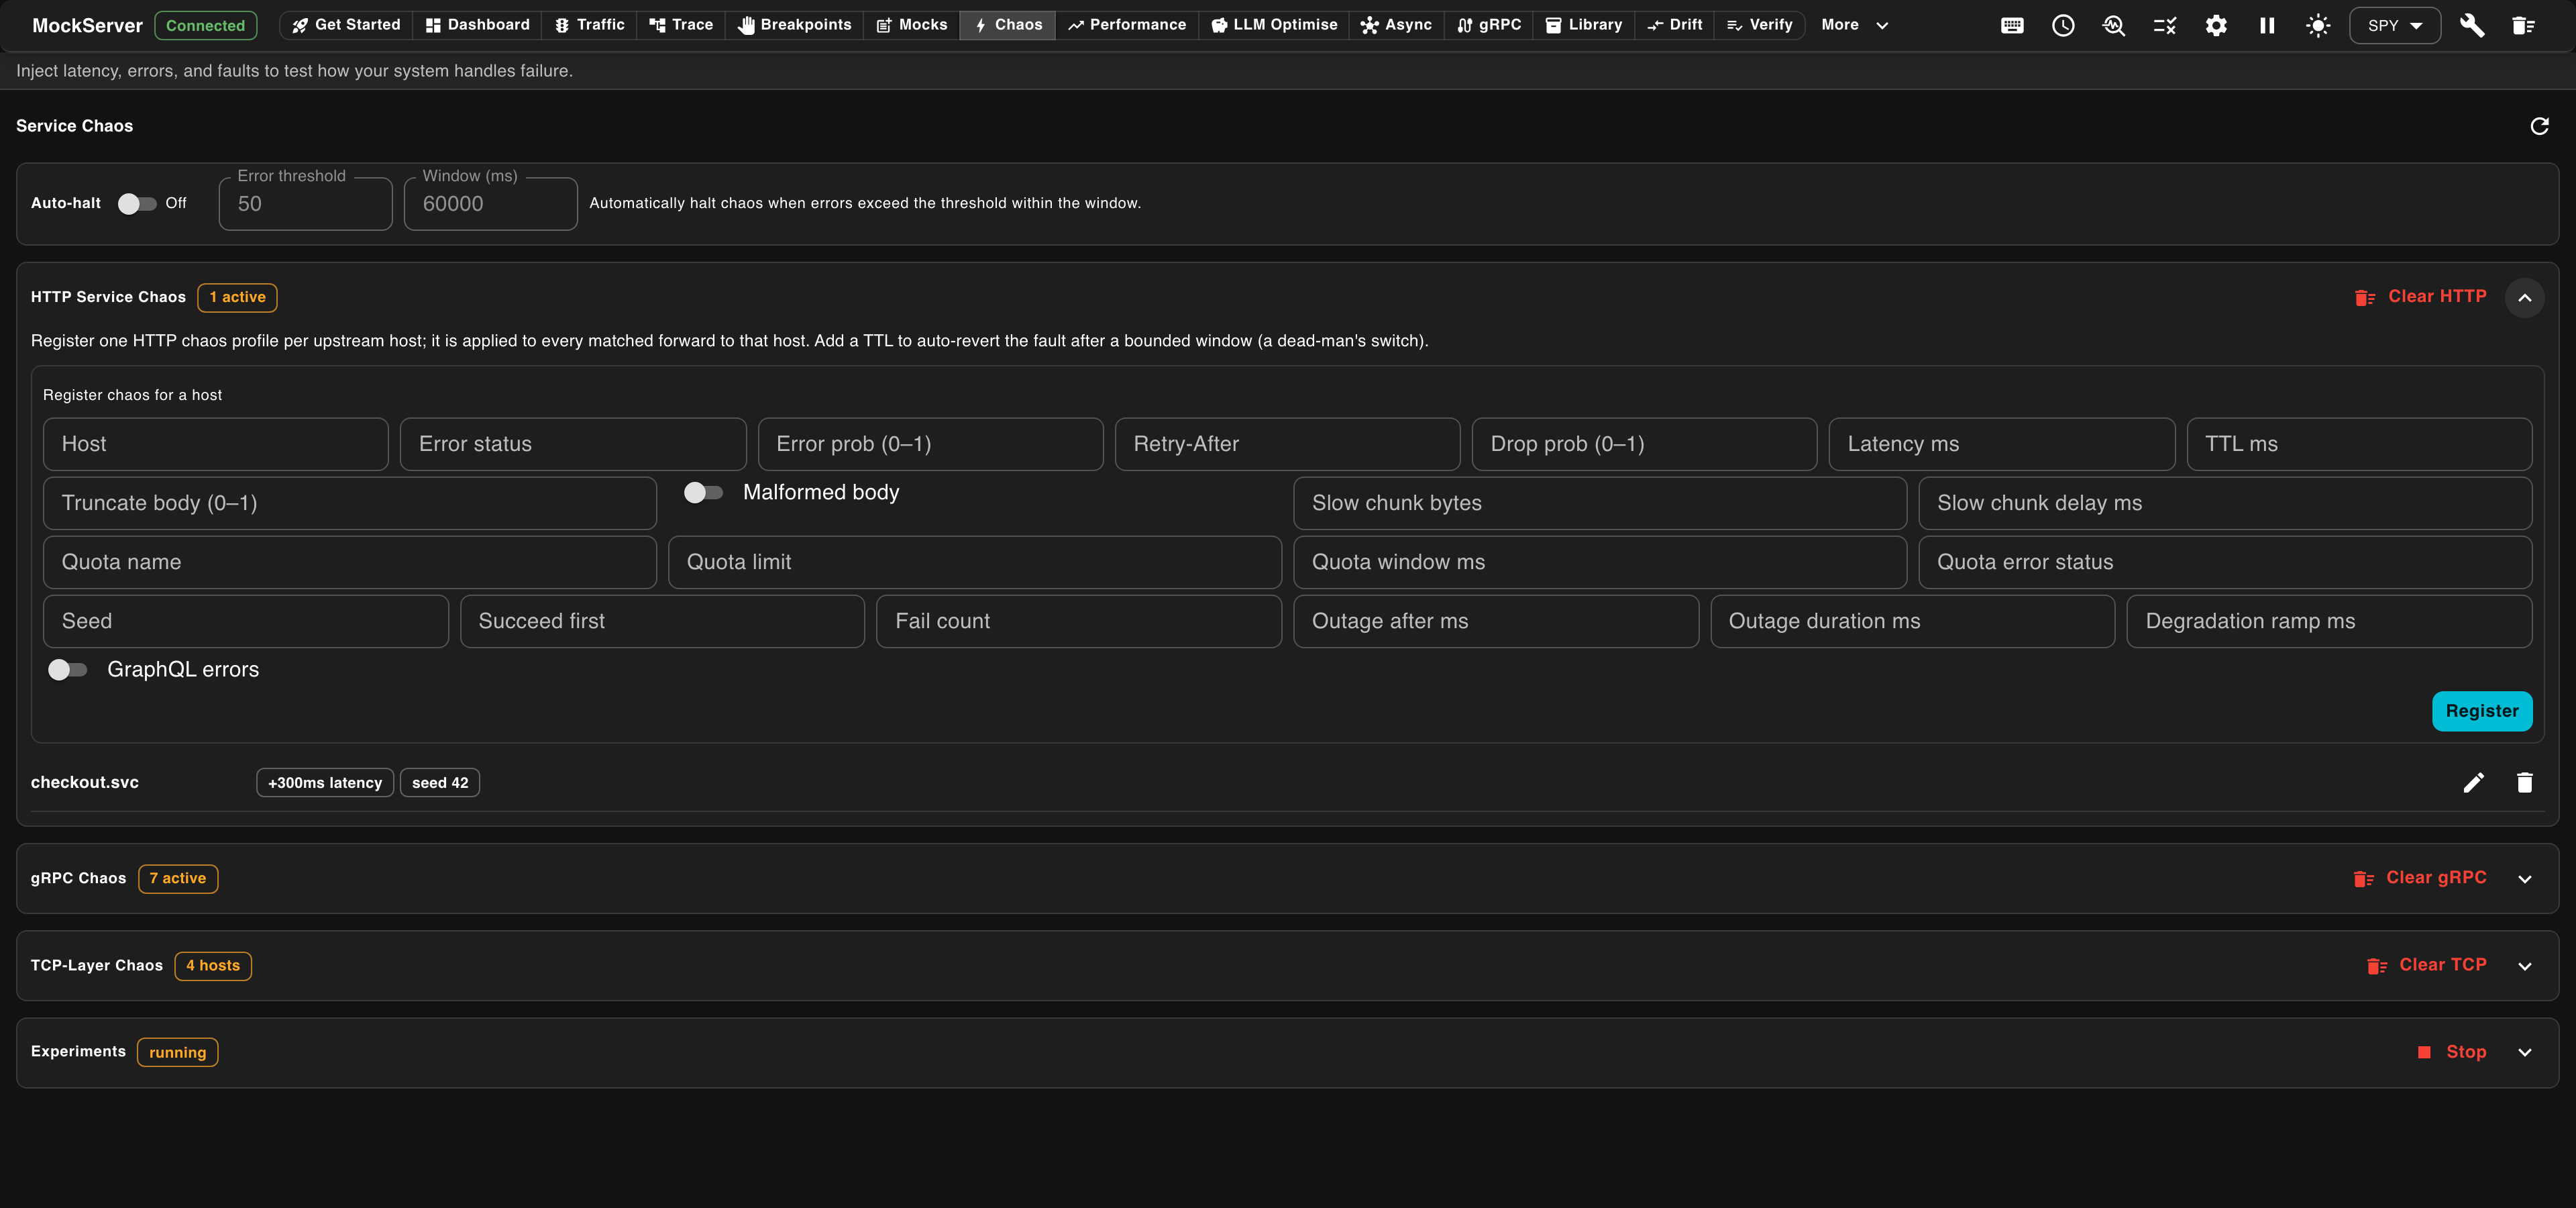
Task: Open the Get Started tab
Action: click(346, 25)
